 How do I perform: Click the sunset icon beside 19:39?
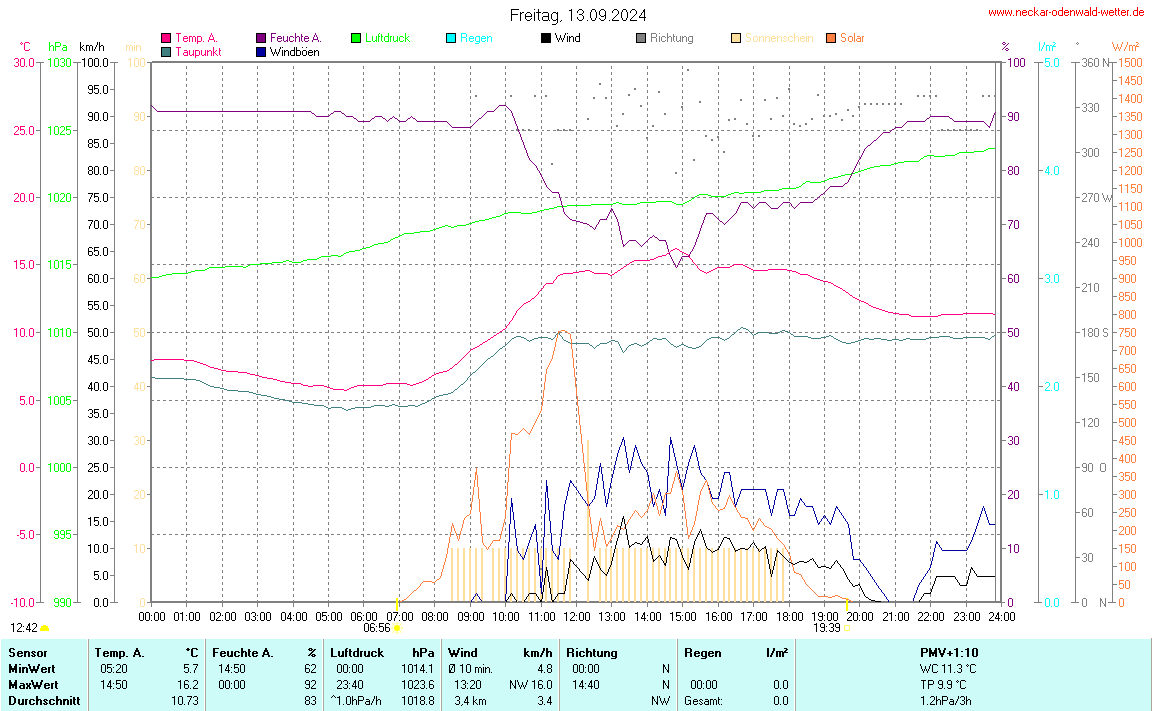pyautogui.click(x=846, y=629)
